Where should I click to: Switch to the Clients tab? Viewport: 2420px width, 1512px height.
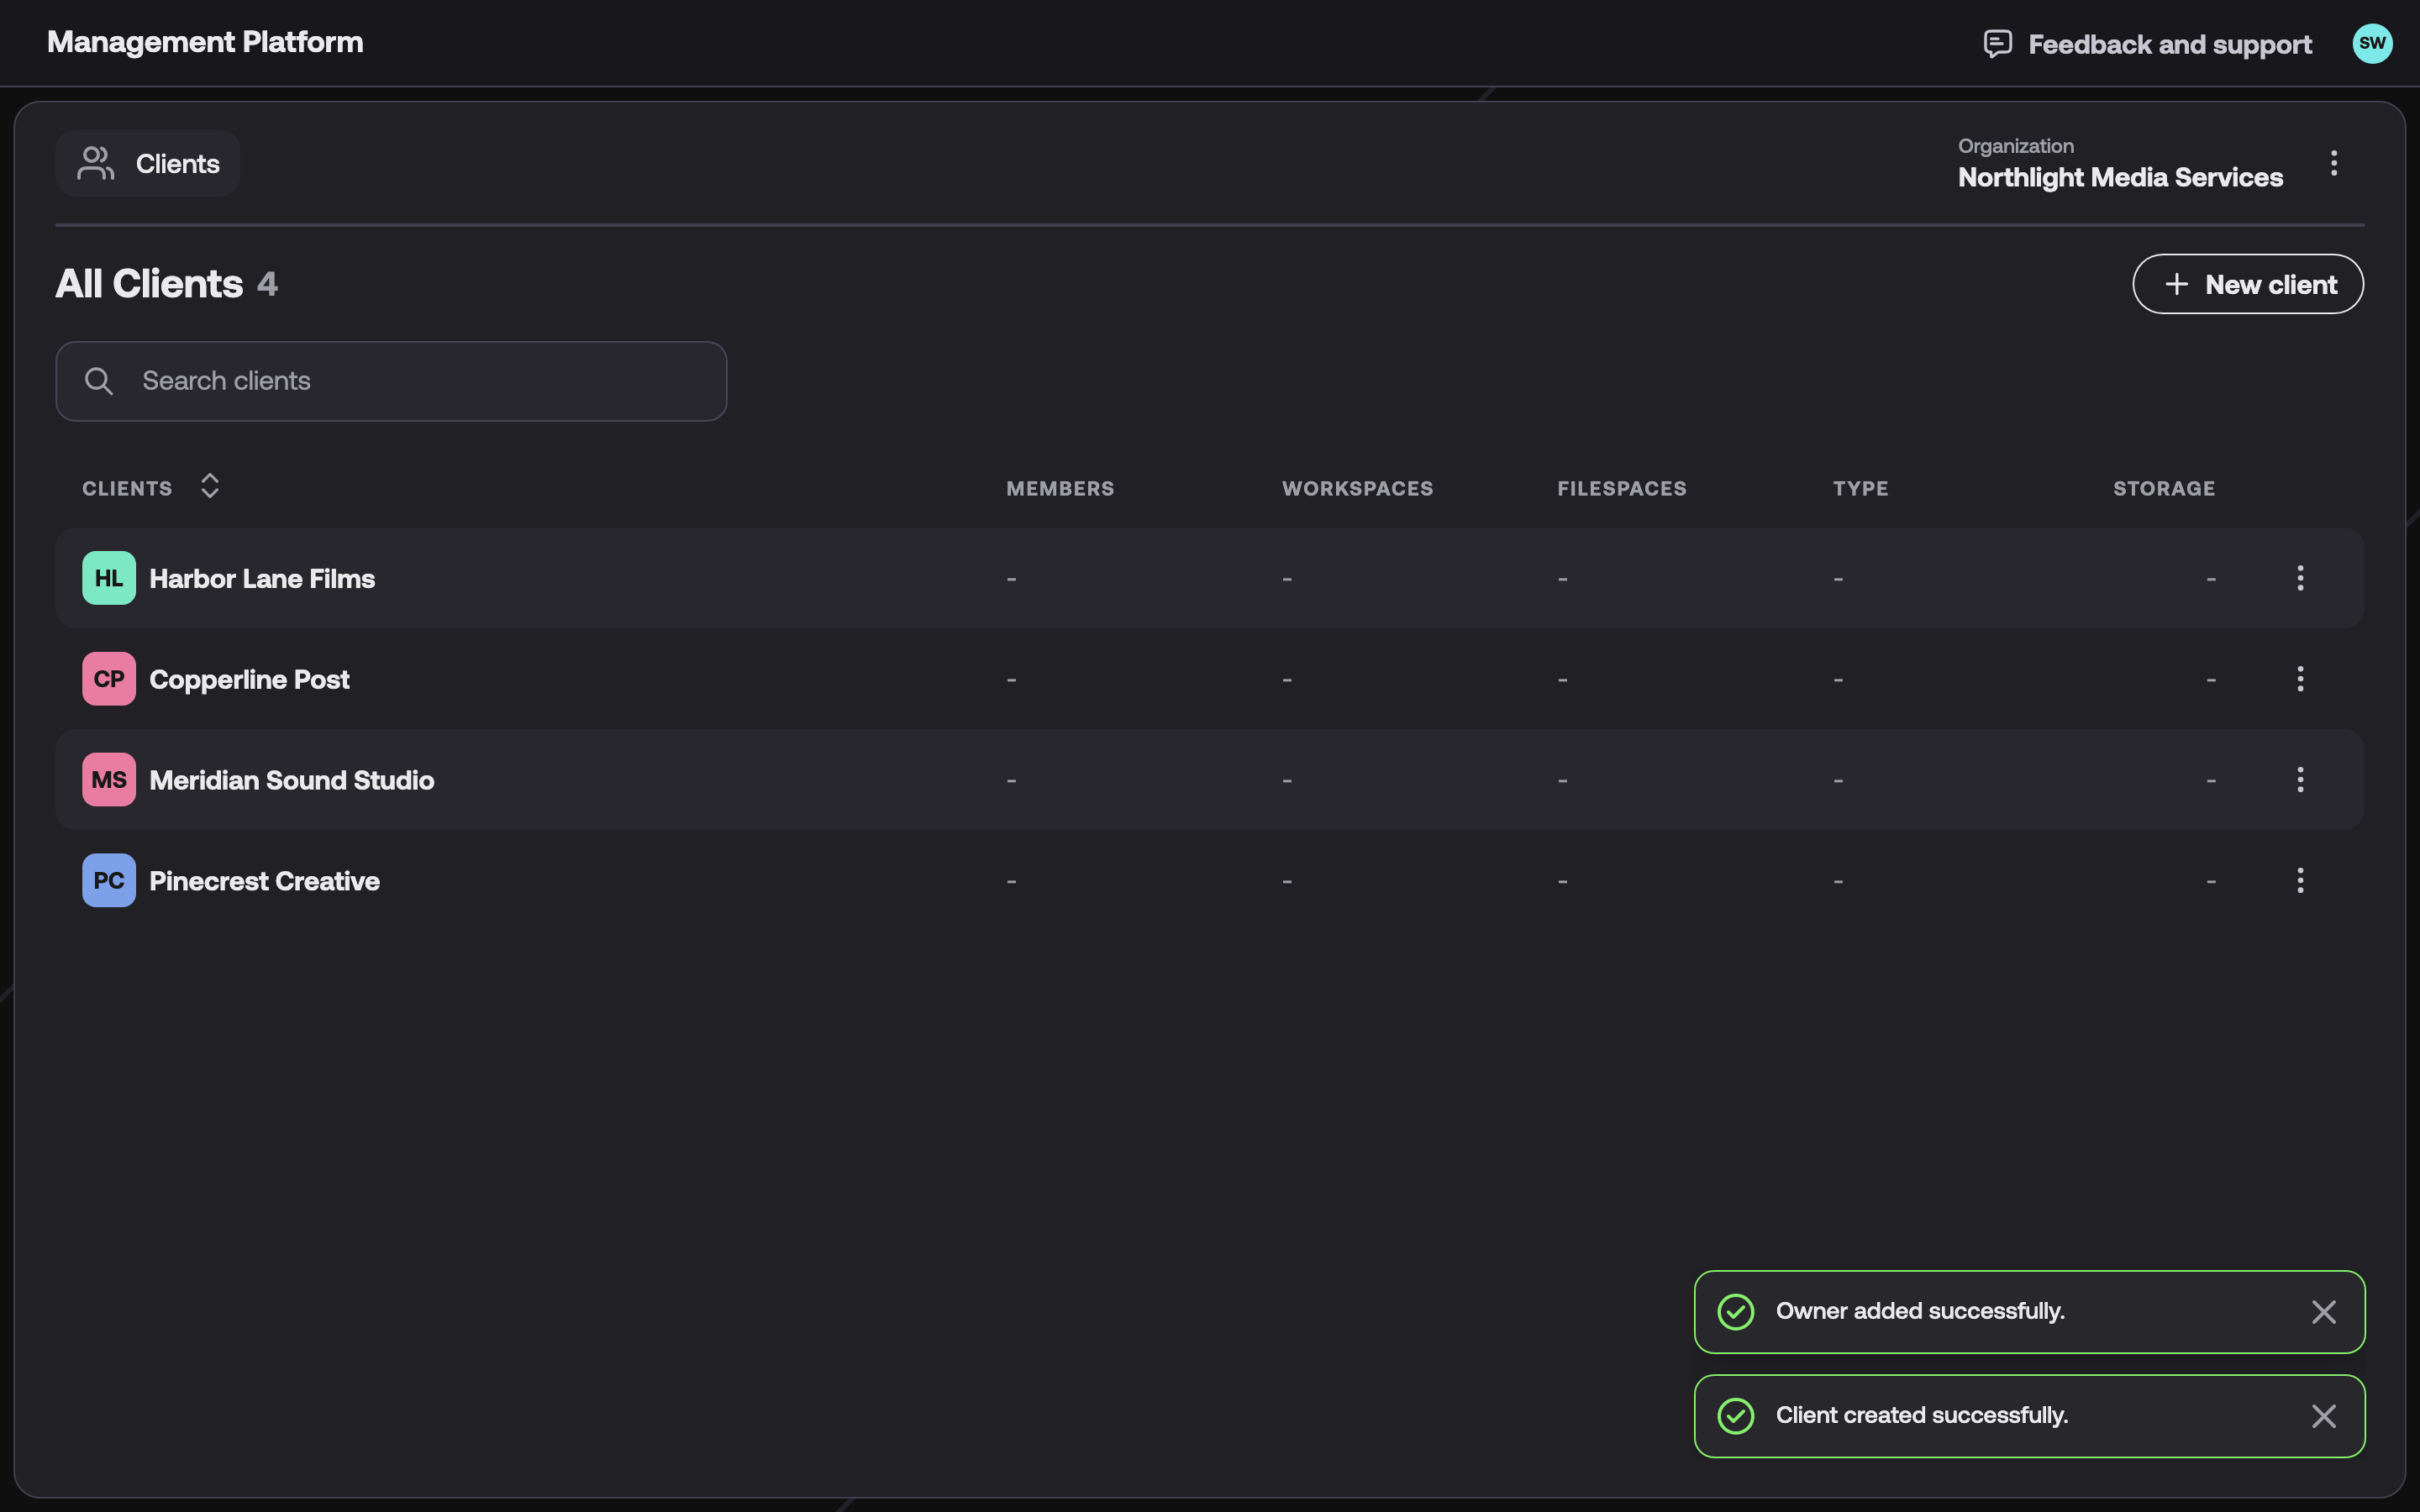[148, 163]
